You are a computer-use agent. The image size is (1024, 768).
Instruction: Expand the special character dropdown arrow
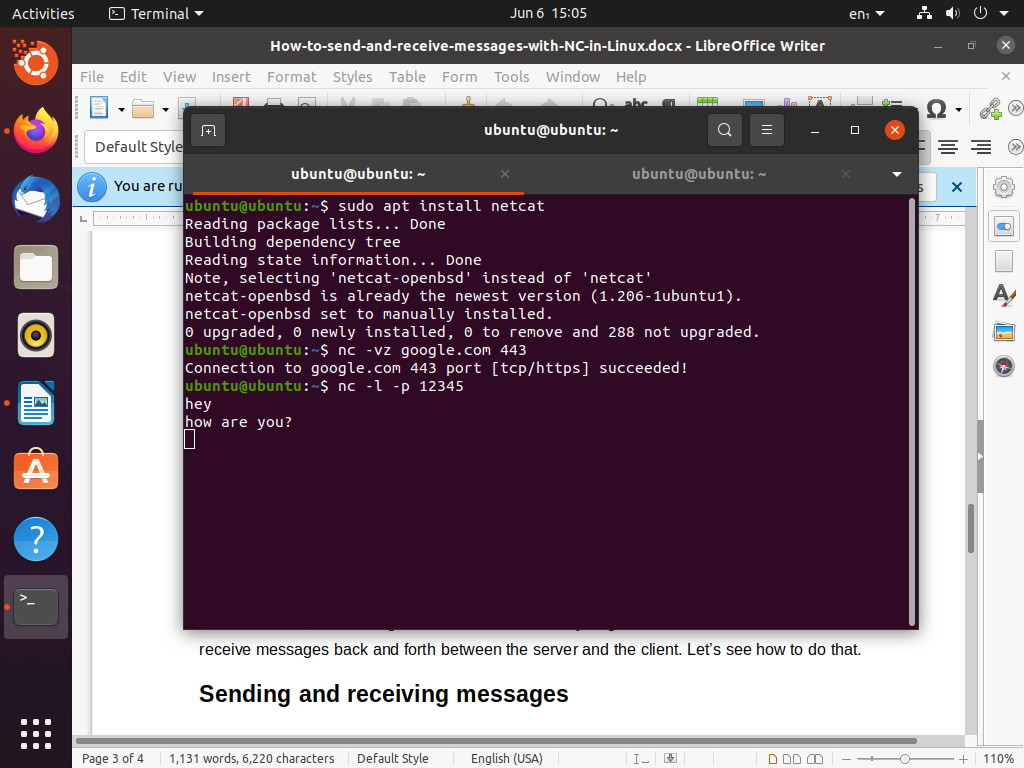pos(959,110)
